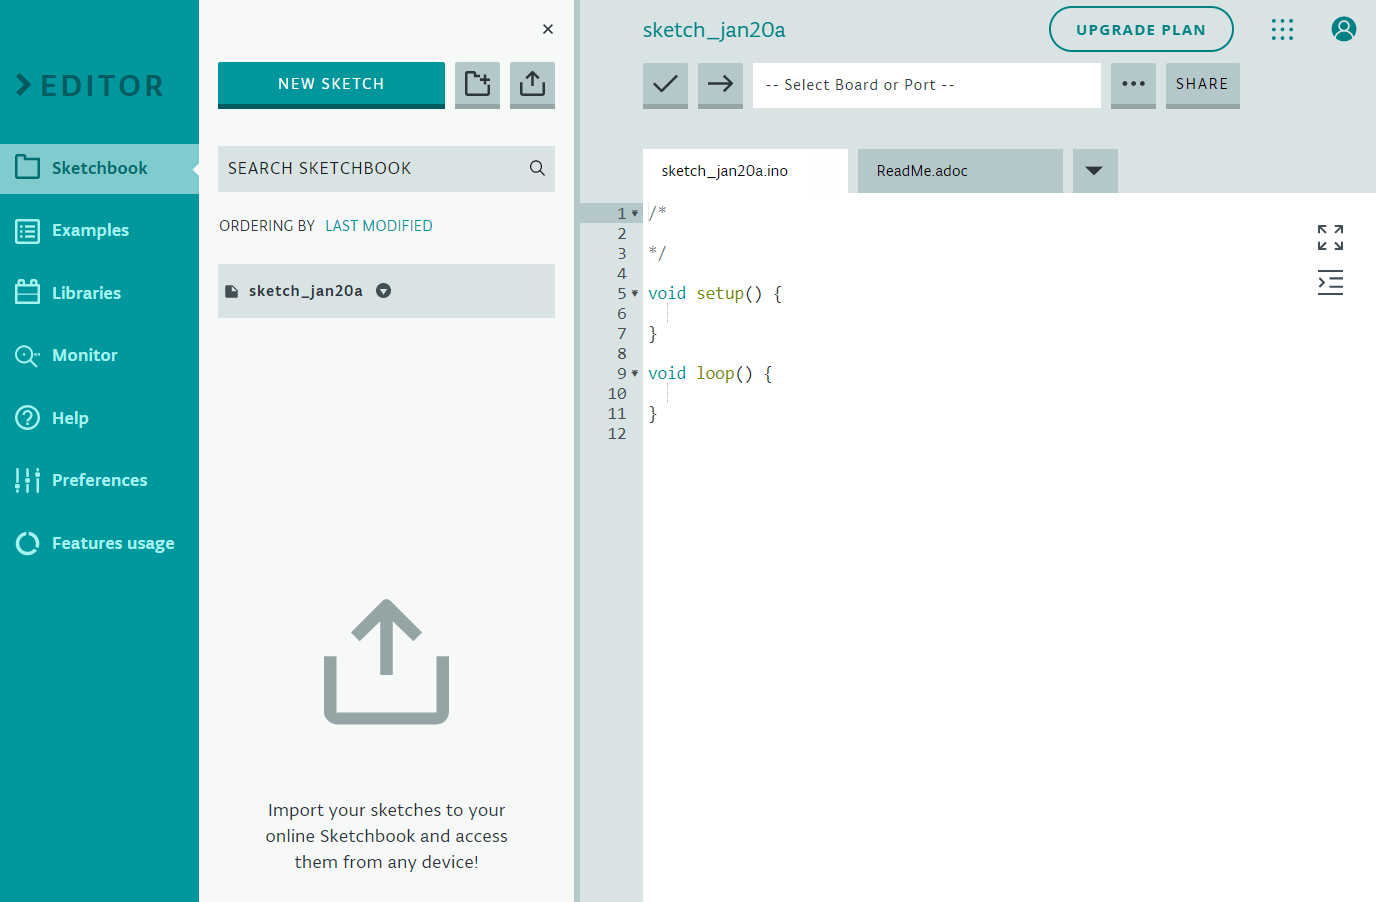Click the Libraries calendar-style icon
Screen dimensions: 1376x902
point(28,292)
